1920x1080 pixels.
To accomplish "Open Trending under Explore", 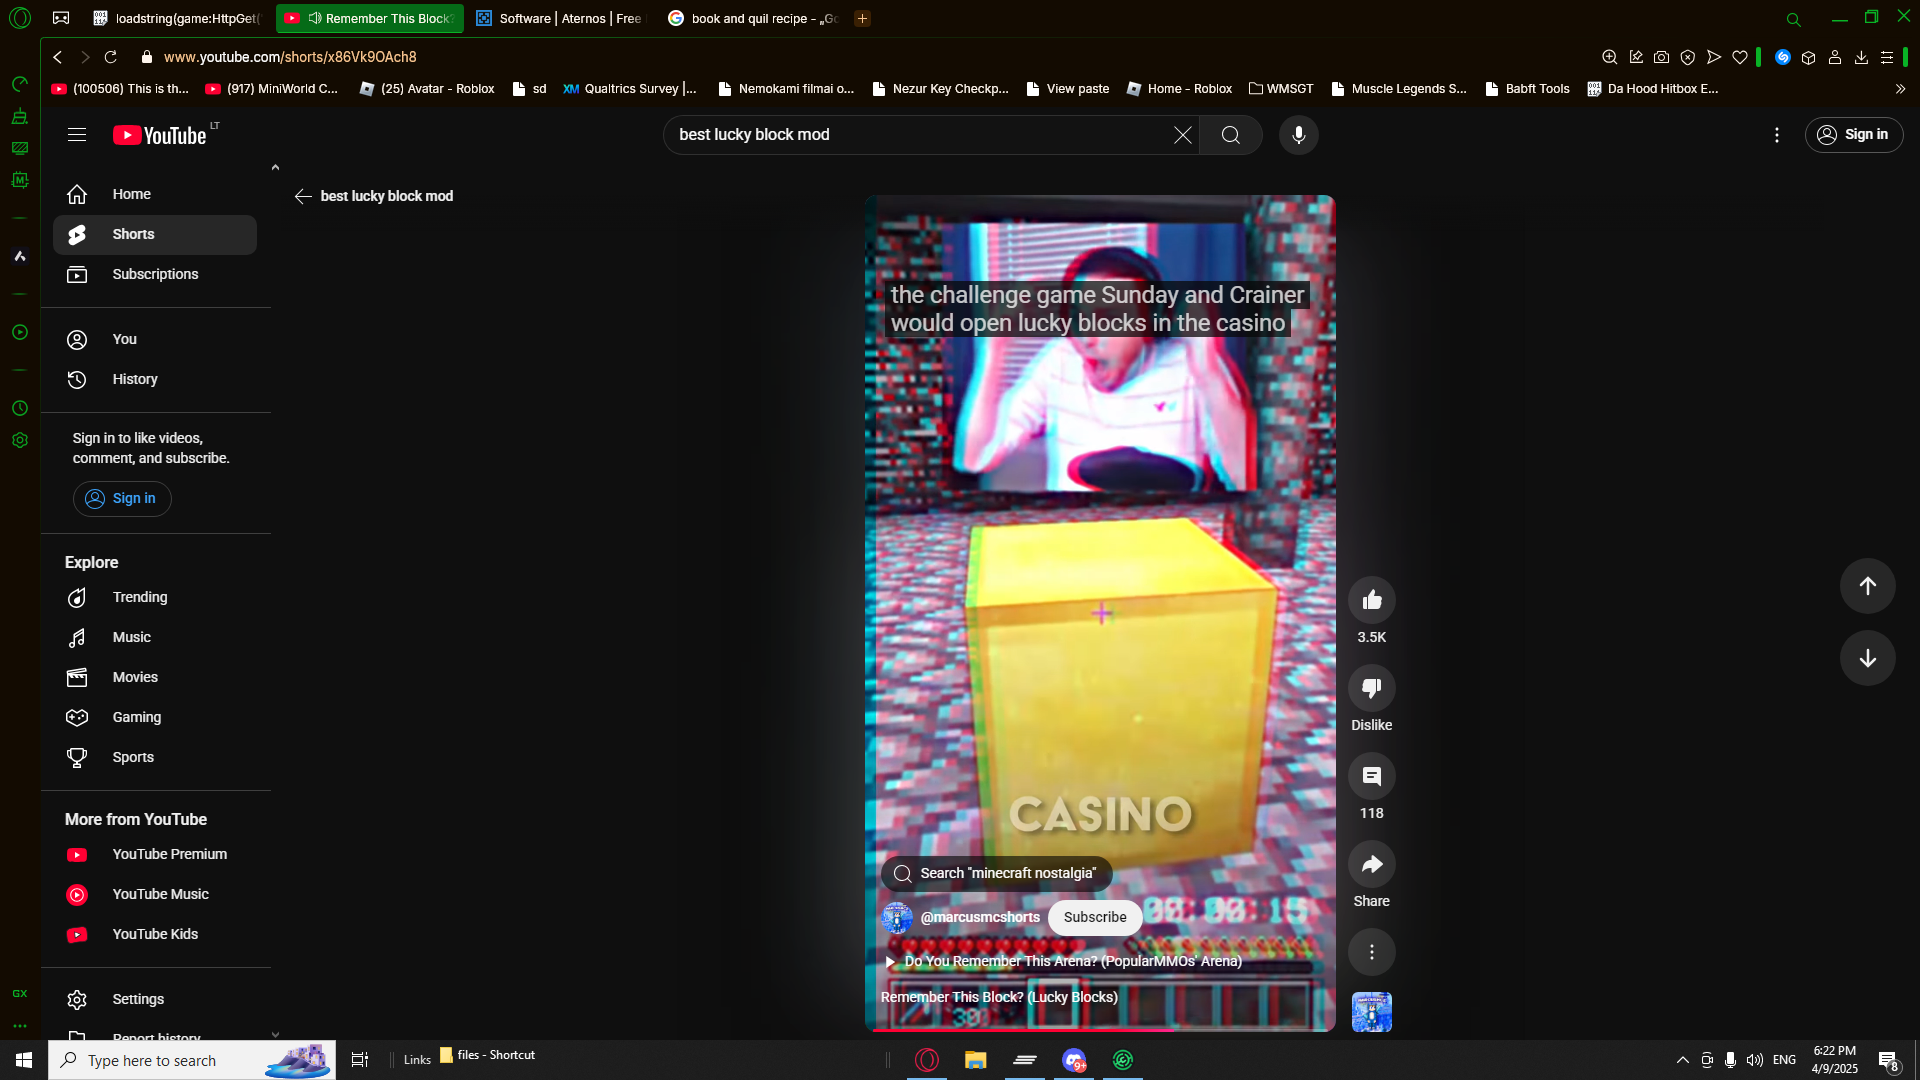I will 155,597.
